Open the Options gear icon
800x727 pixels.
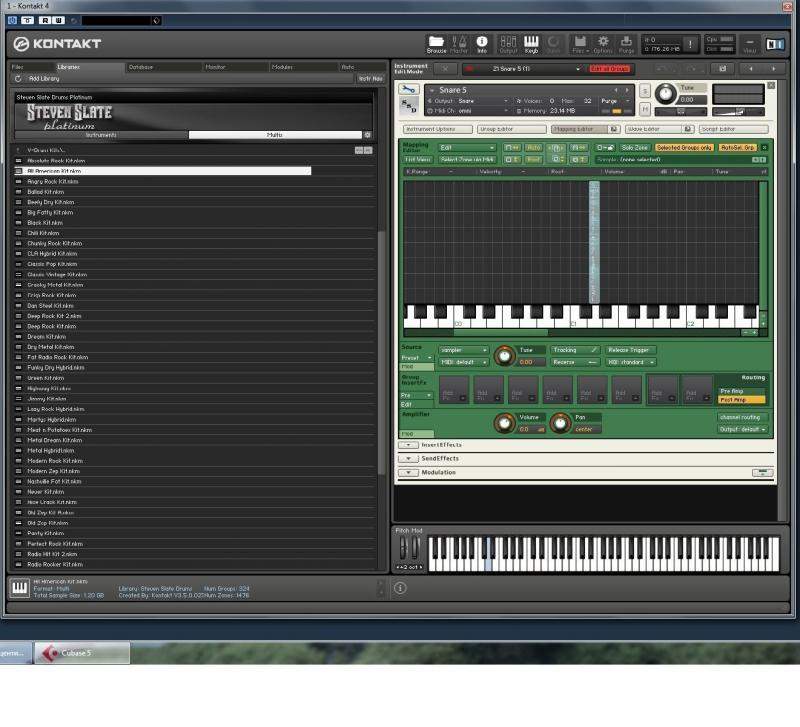click(603, 43)
